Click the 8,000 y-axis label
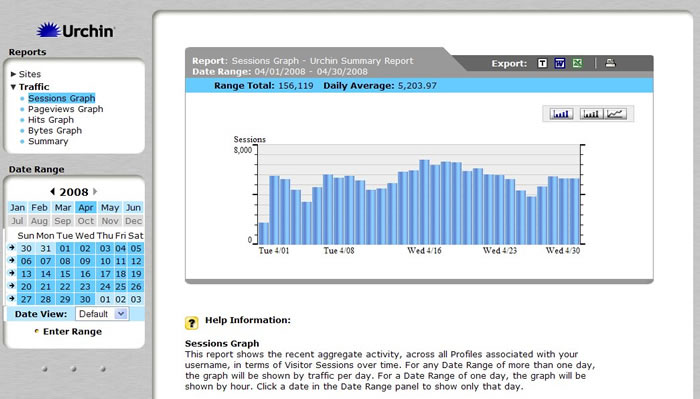Image resolution: width=700 pixels, height=399 pixels. click(243, 150)
